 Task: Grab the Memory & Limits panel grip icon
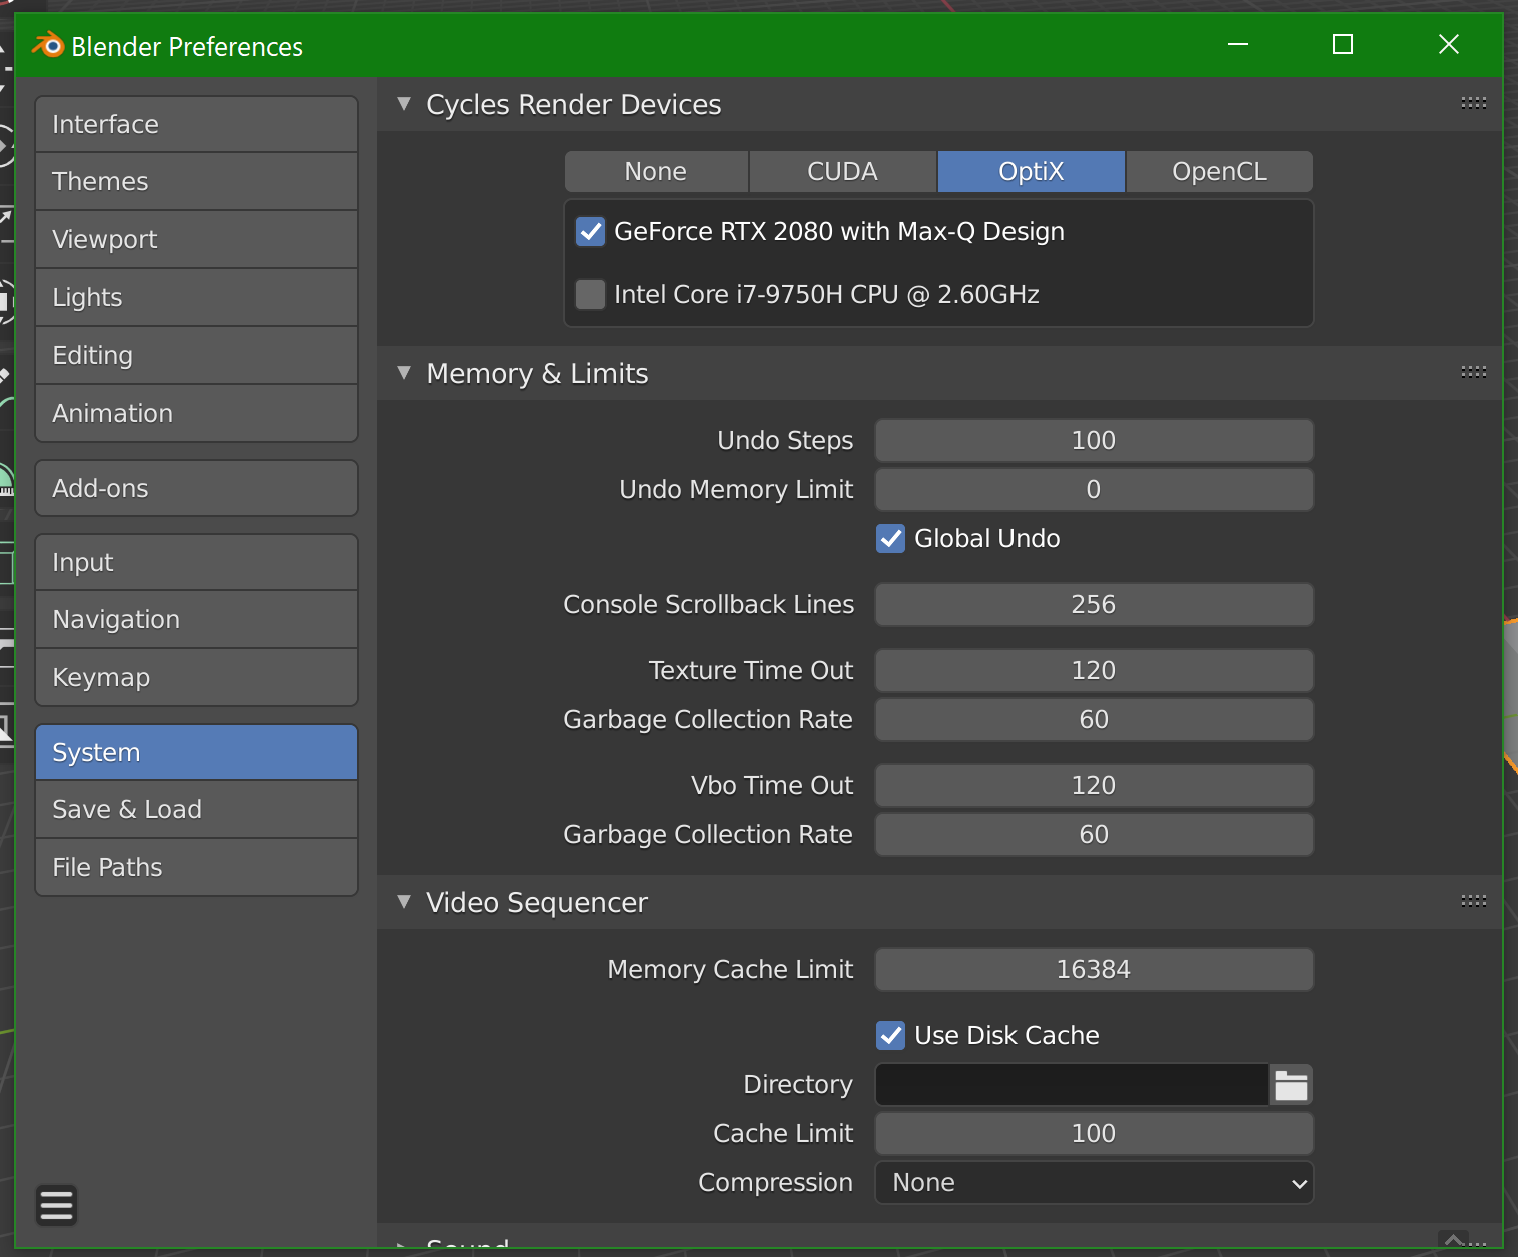click(1473, 372)
